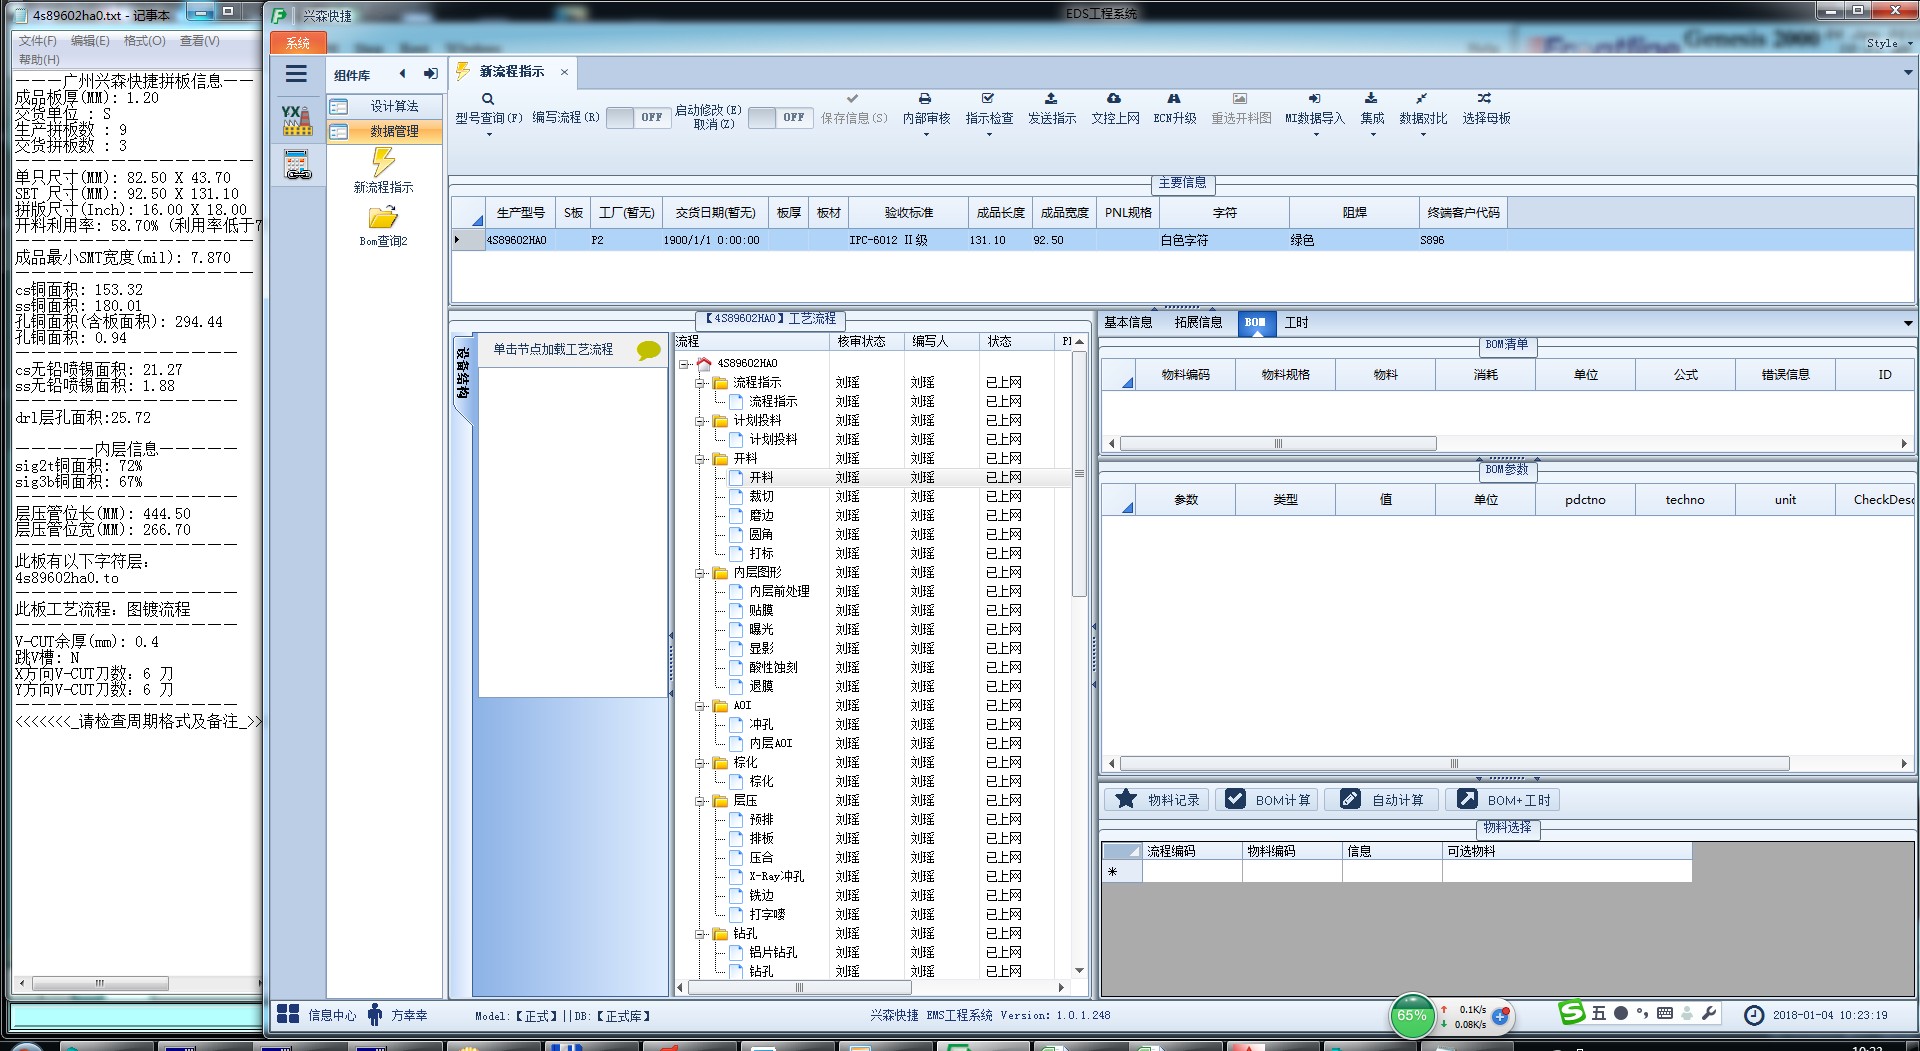Collapse component library with left arrow icon

(402, 73)
